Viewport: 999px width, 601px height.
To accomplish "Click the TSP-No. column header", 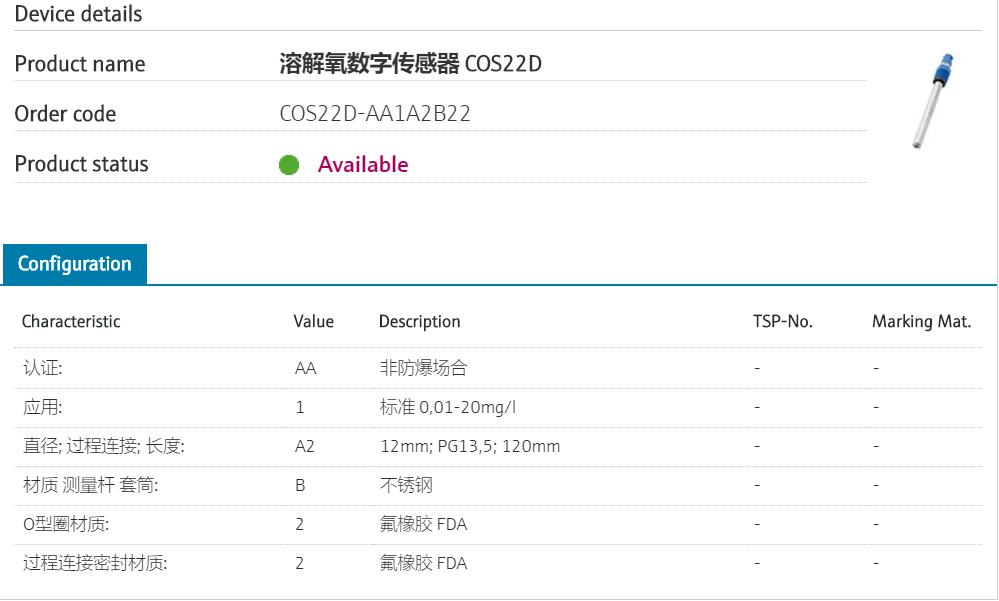I will pos(783,322).
